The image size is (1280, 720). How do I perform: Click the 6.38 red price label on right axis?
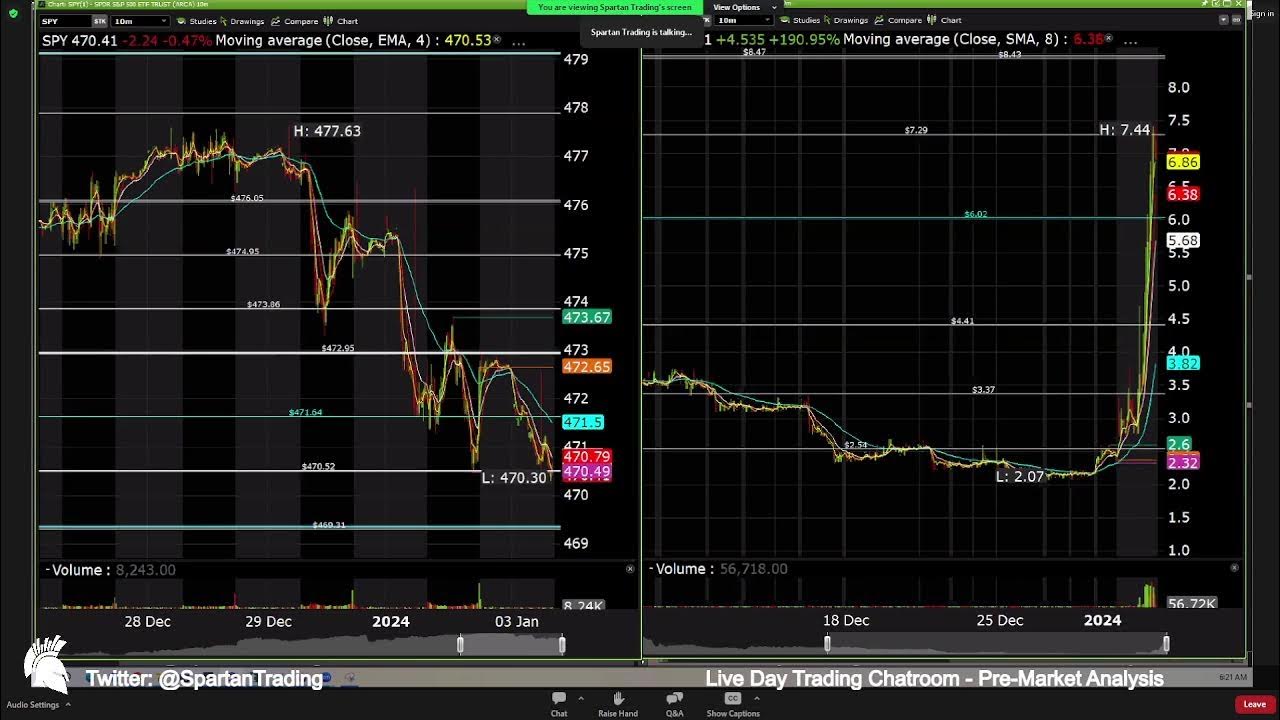tap(1183, 194)
